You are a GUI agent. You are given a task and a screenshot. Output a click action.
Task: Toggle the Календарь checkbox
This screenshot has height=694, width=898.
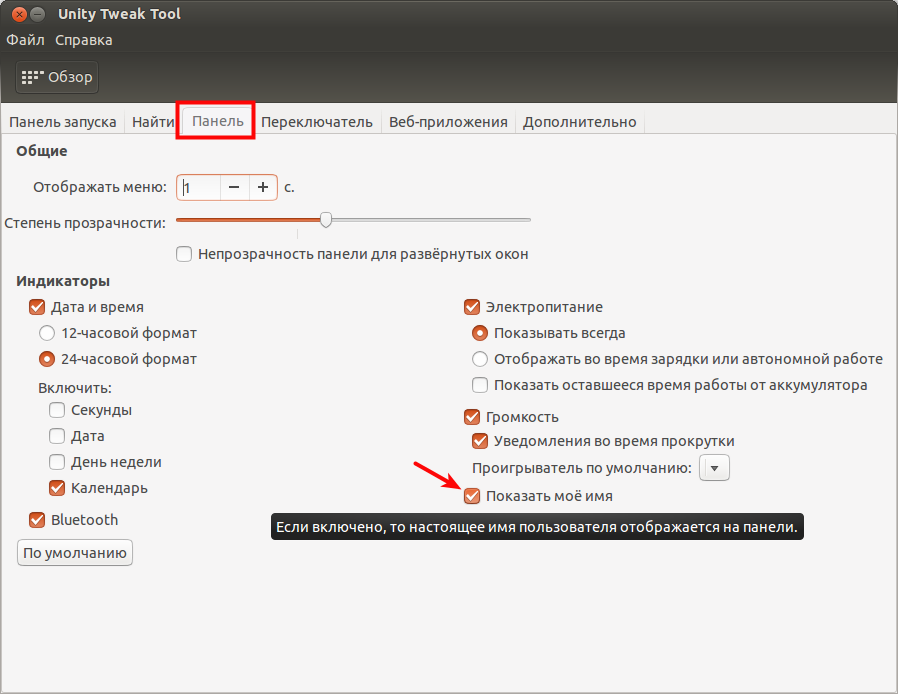tap(57, 488)
